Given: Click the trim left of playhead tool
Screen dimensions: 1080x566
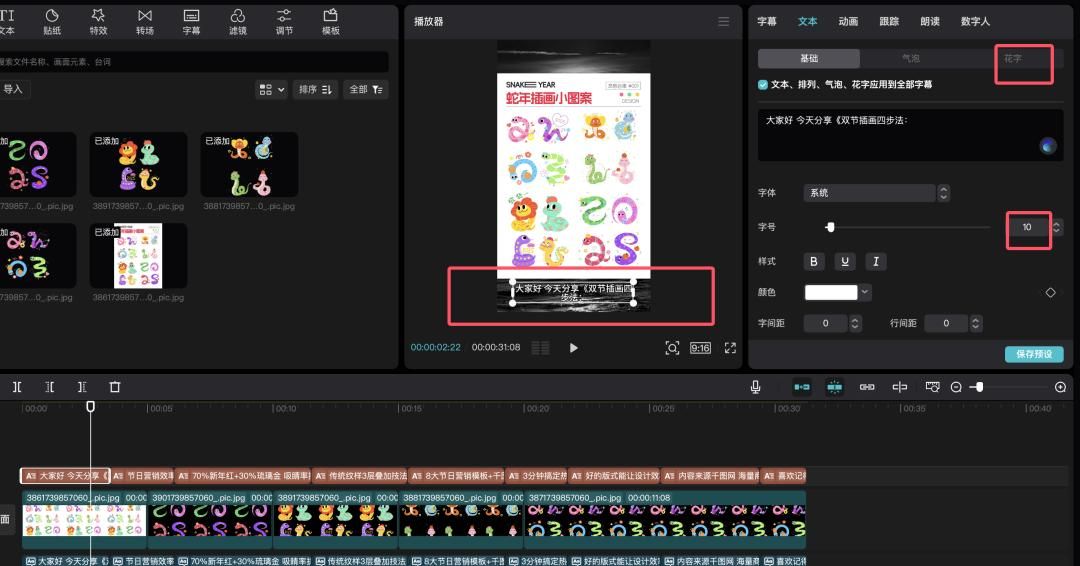Looking at the screenshot, I should point(50,387).
